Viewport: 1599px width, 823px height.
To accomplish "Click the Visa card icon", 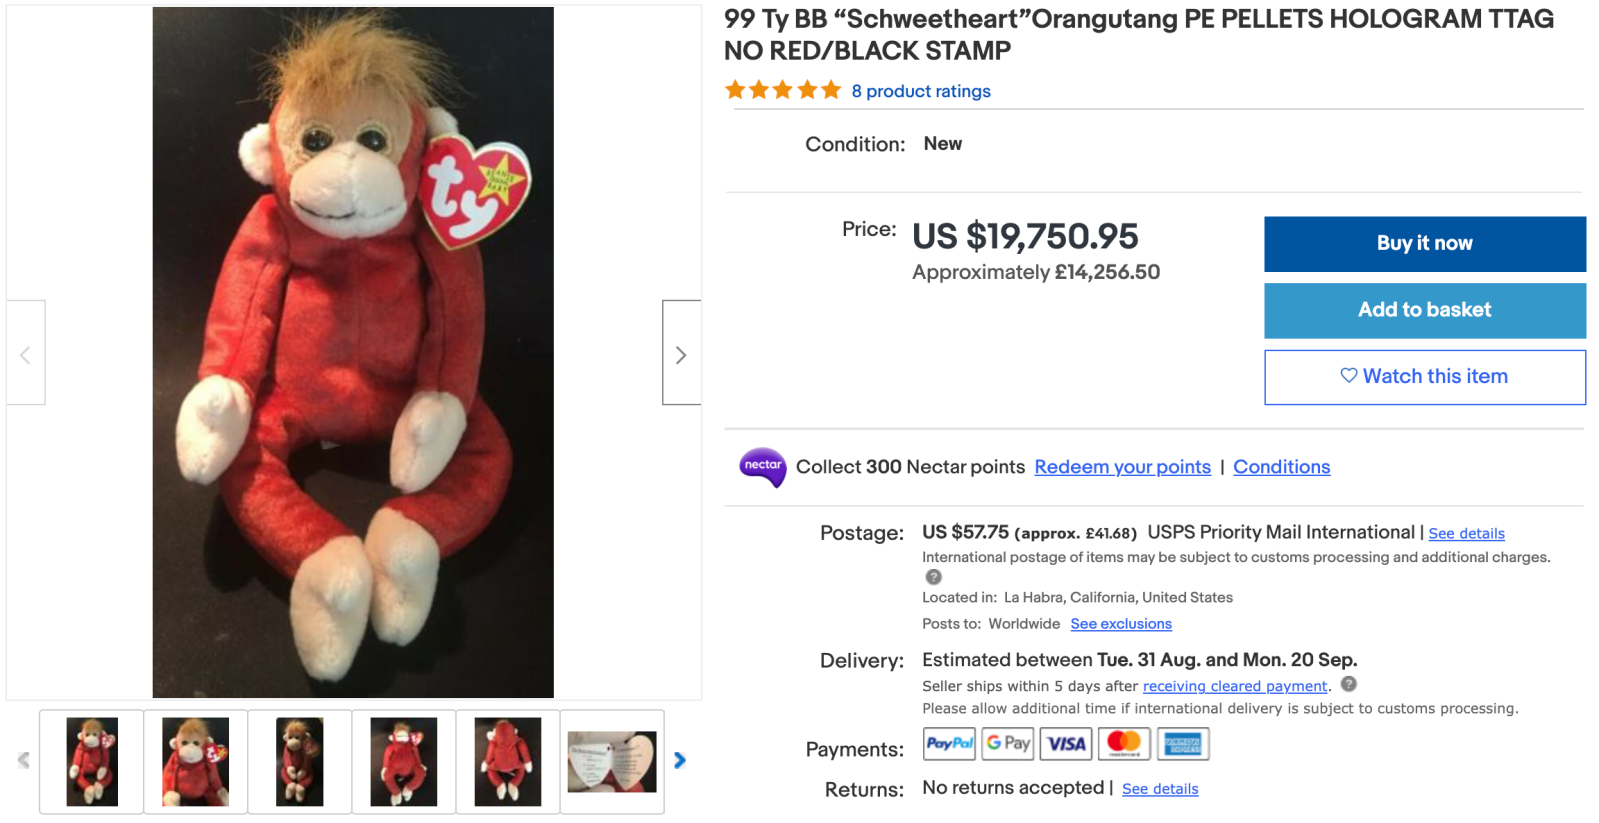I will coord(1066,744).
